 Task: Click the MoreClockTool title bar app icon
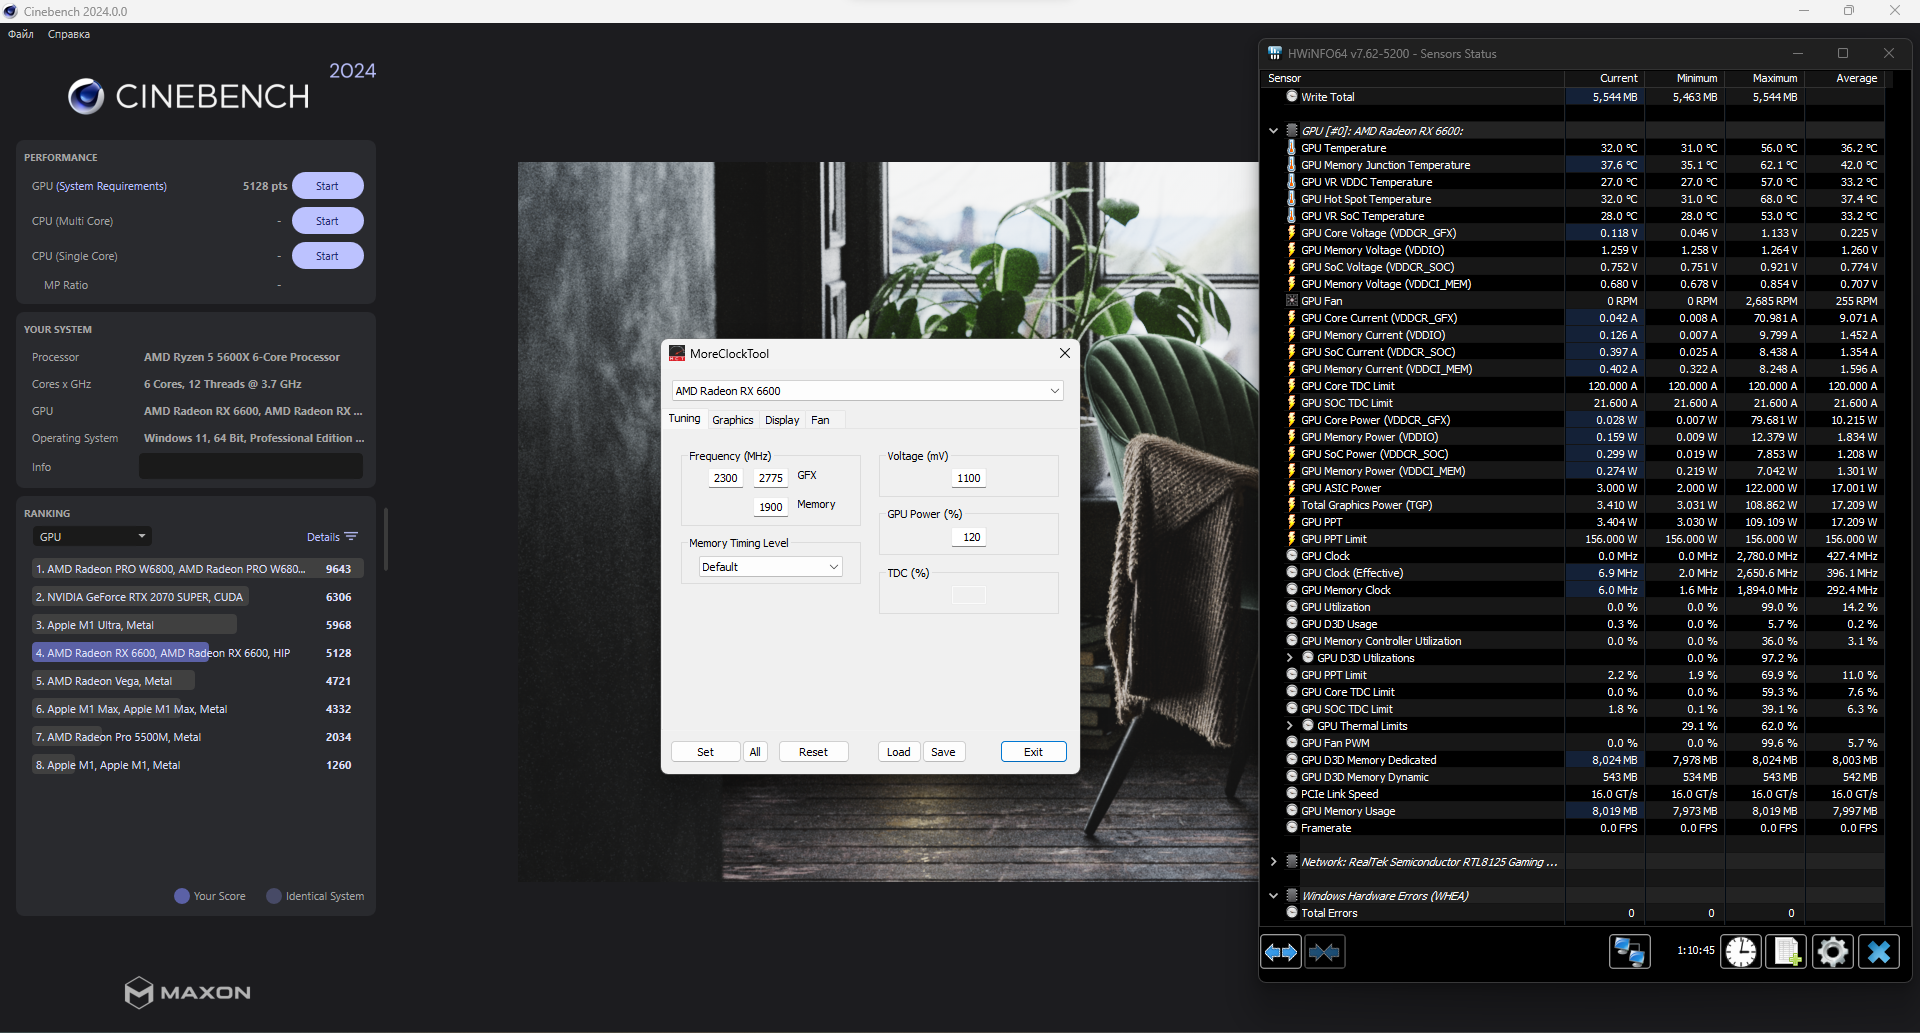pos(677,354)
